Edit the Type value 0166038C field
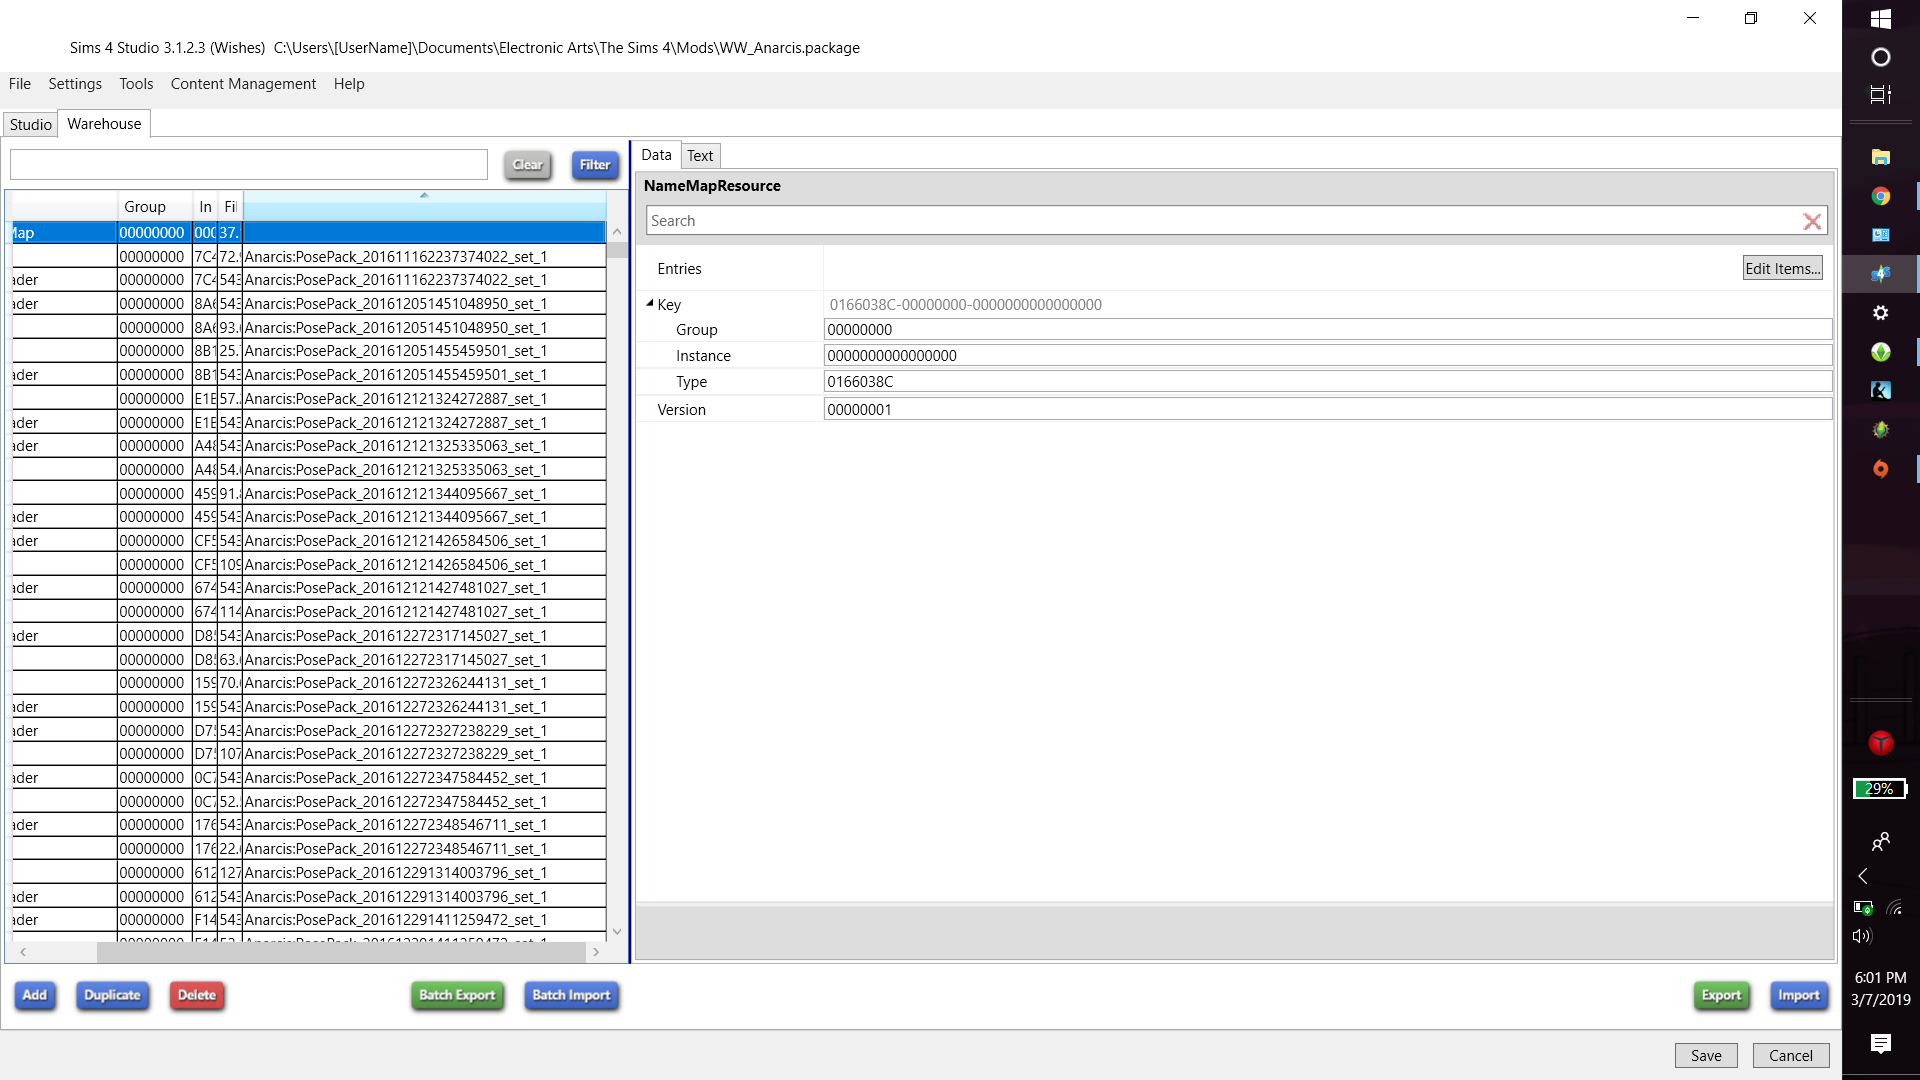The width and height of the screenshot is (1920, 1080). [1328, 382]
